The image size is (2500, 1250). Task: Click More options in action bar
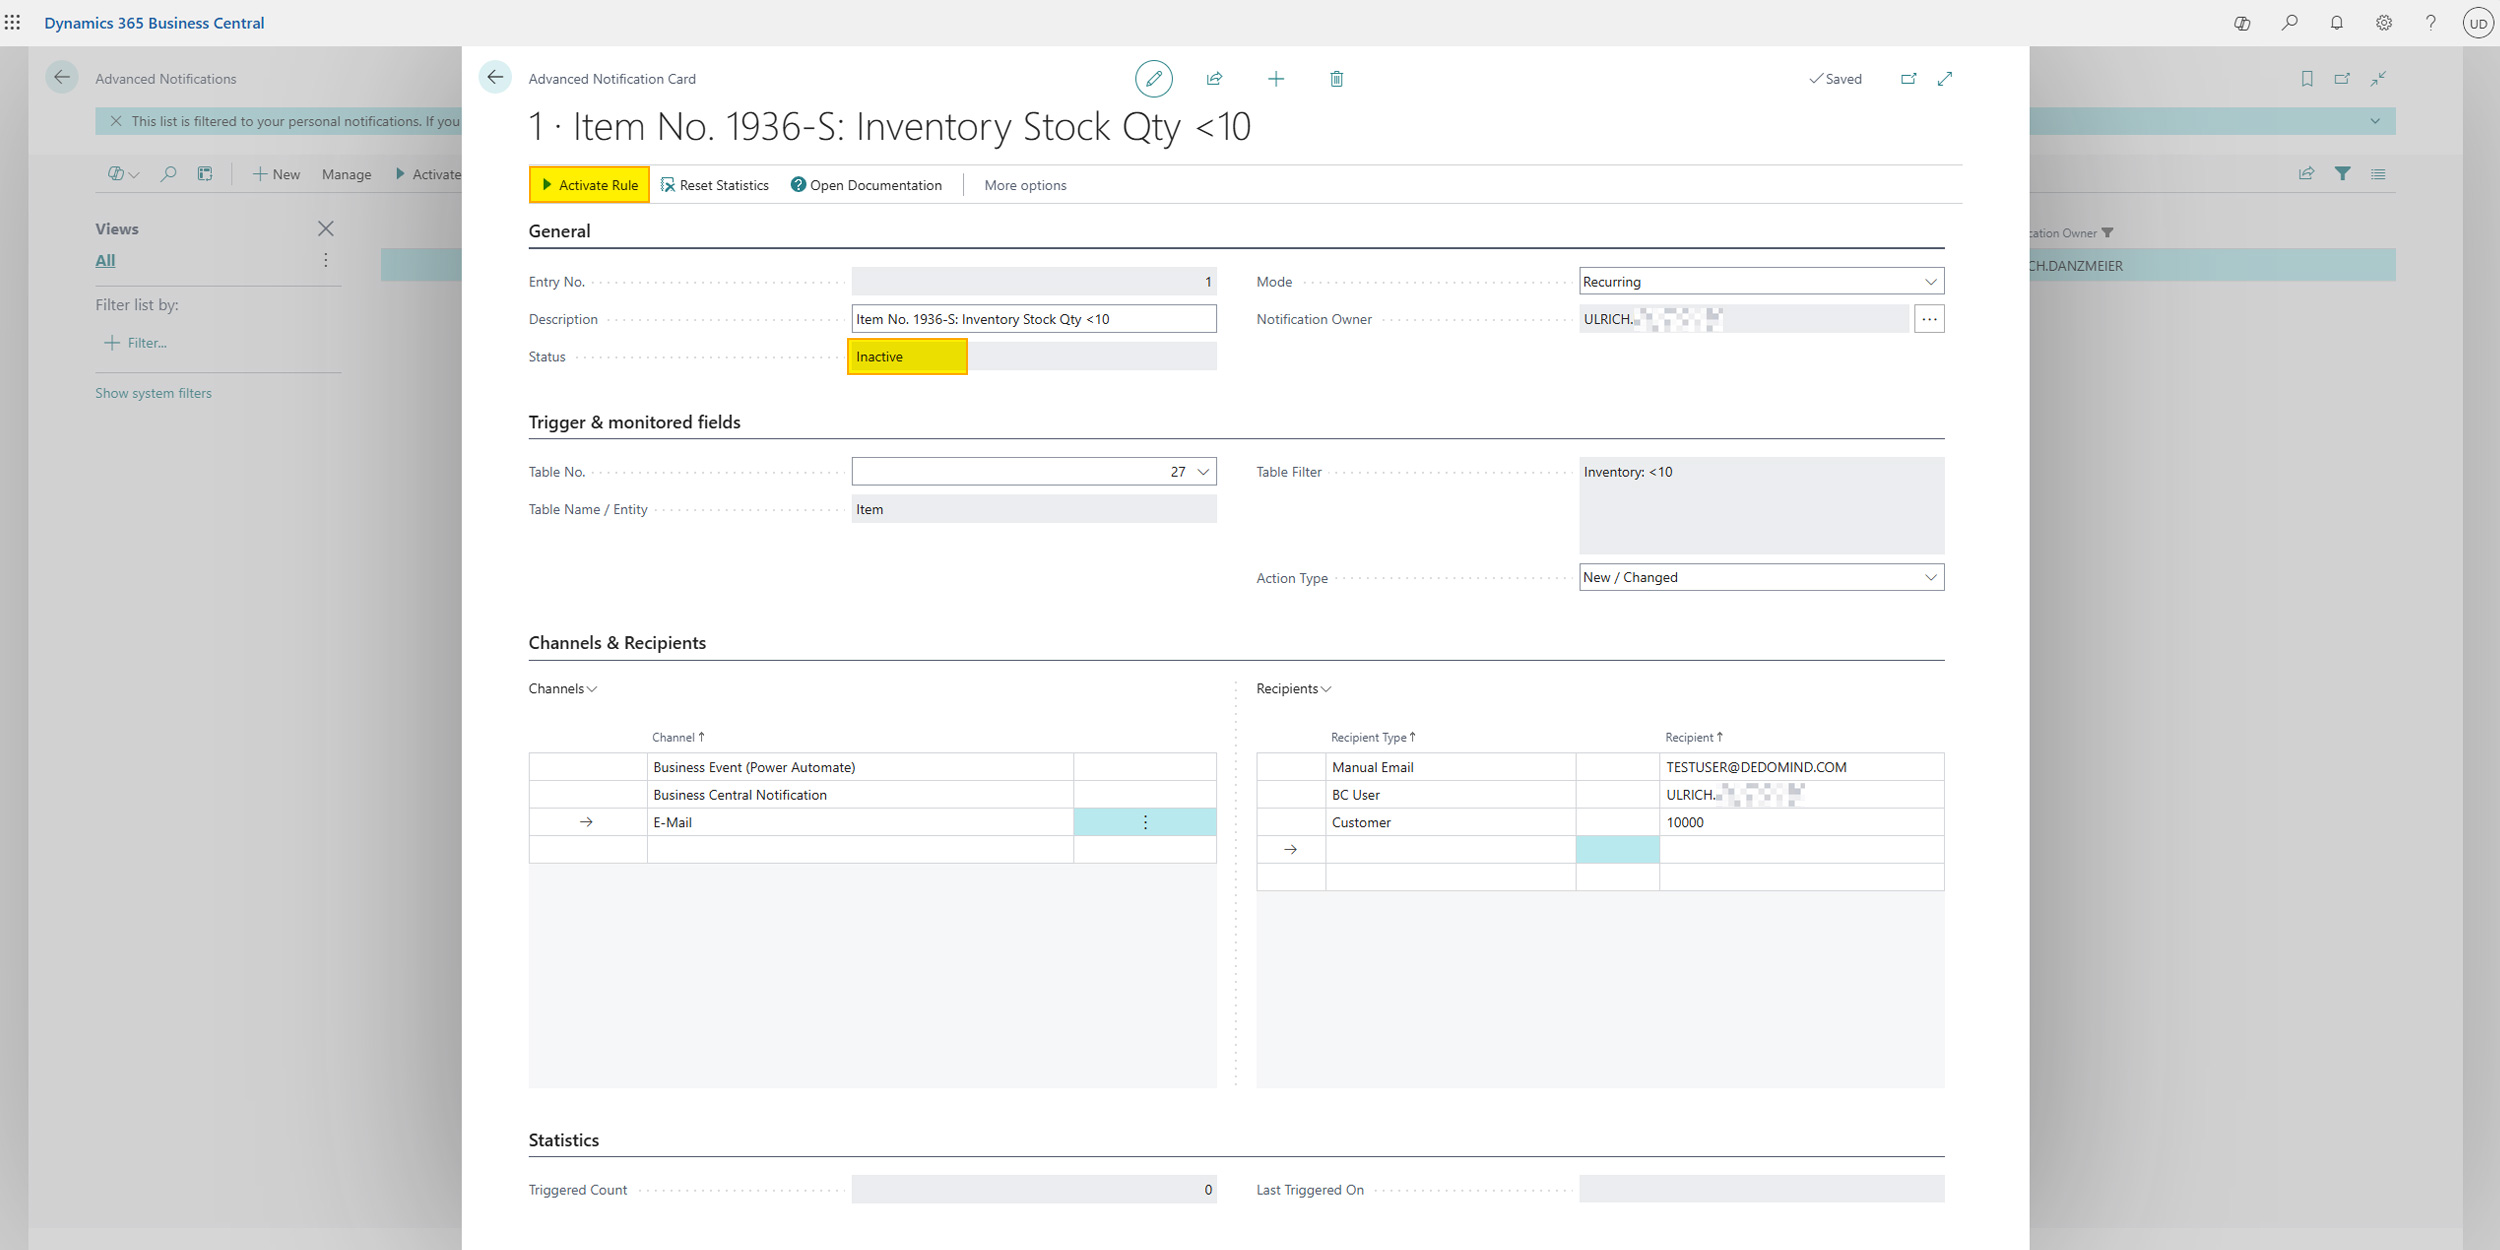pos(1024,185)
